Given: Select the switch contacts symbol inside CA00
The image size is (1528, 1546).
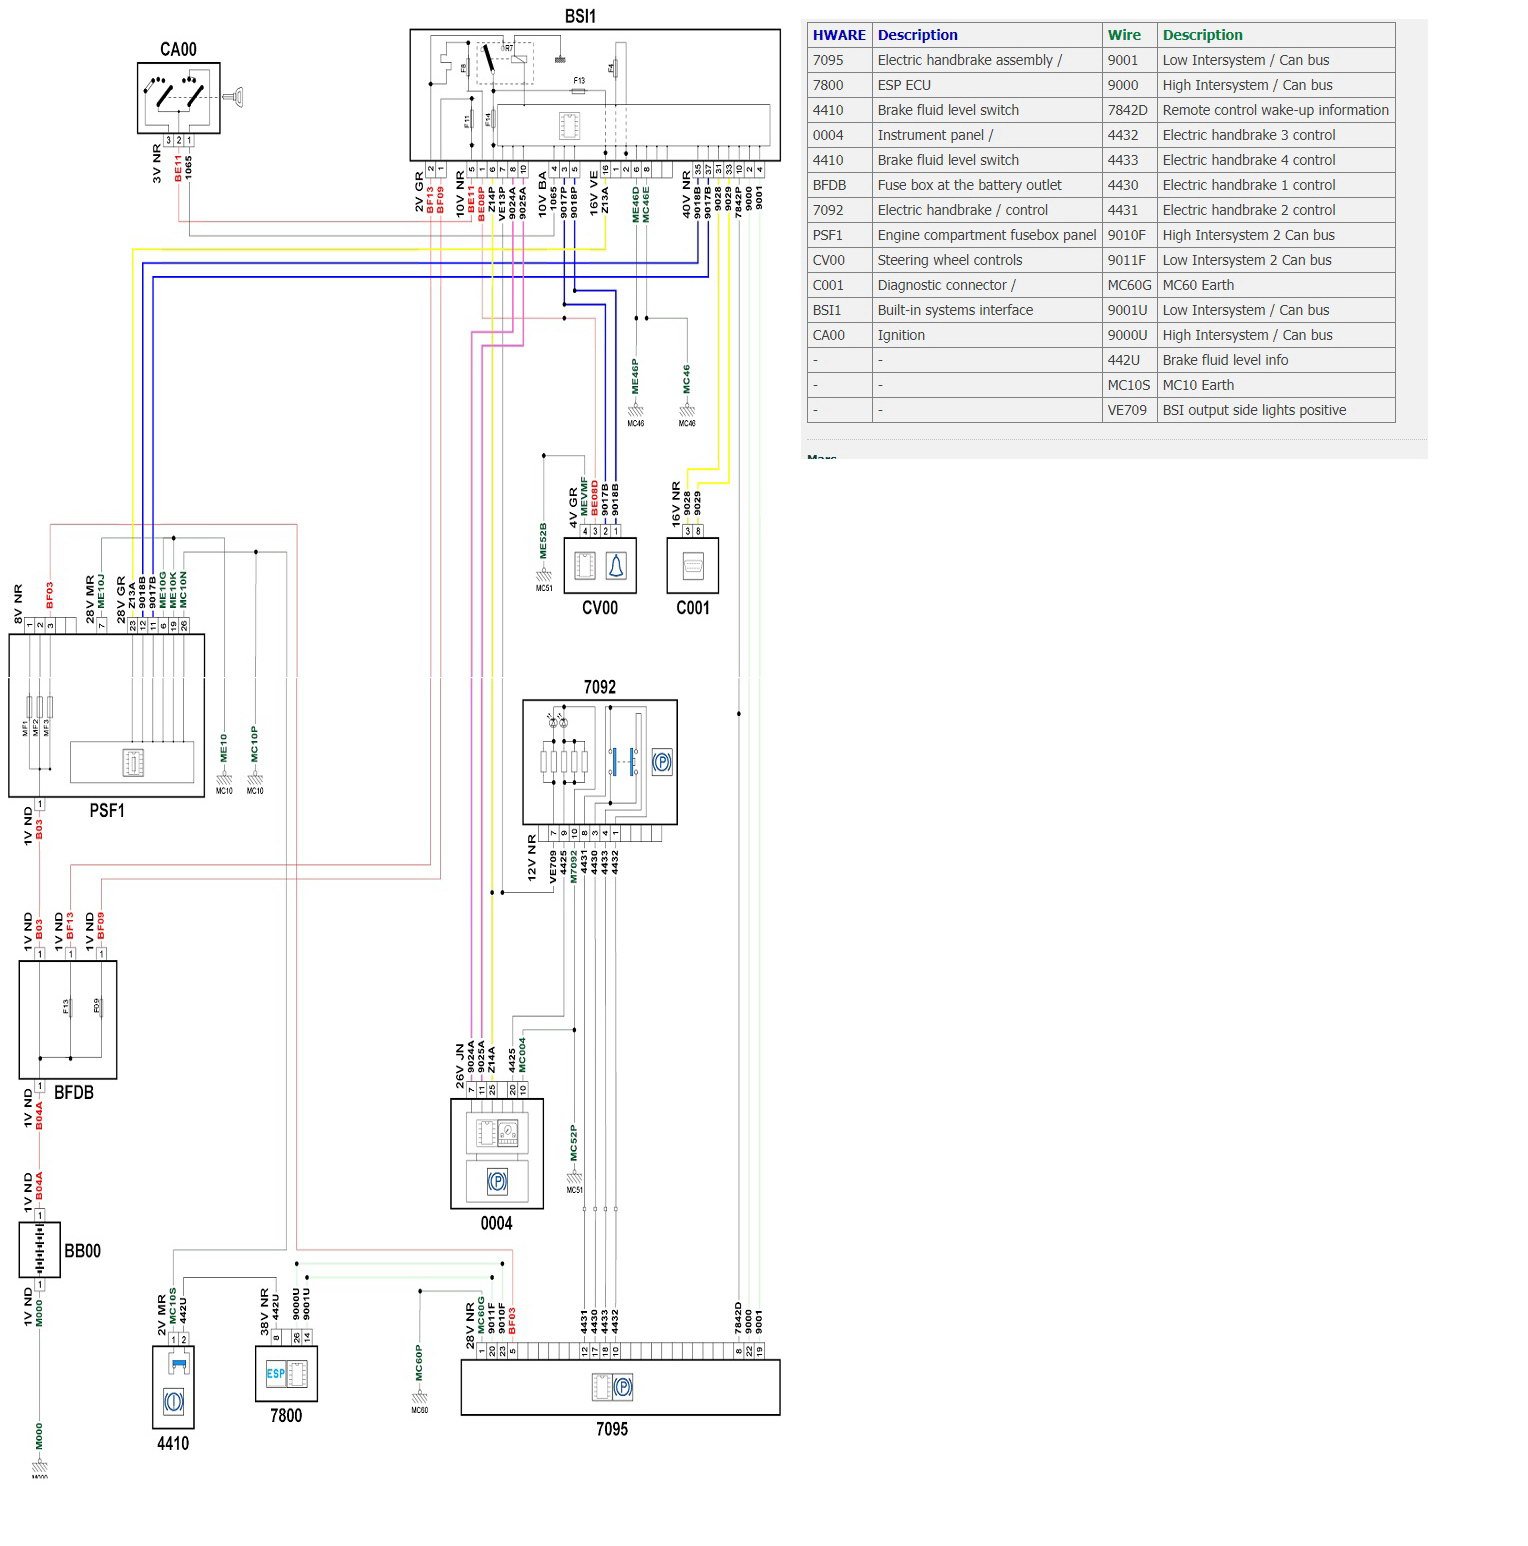Looking at the screenshot, I should click(x=179, y=92).
